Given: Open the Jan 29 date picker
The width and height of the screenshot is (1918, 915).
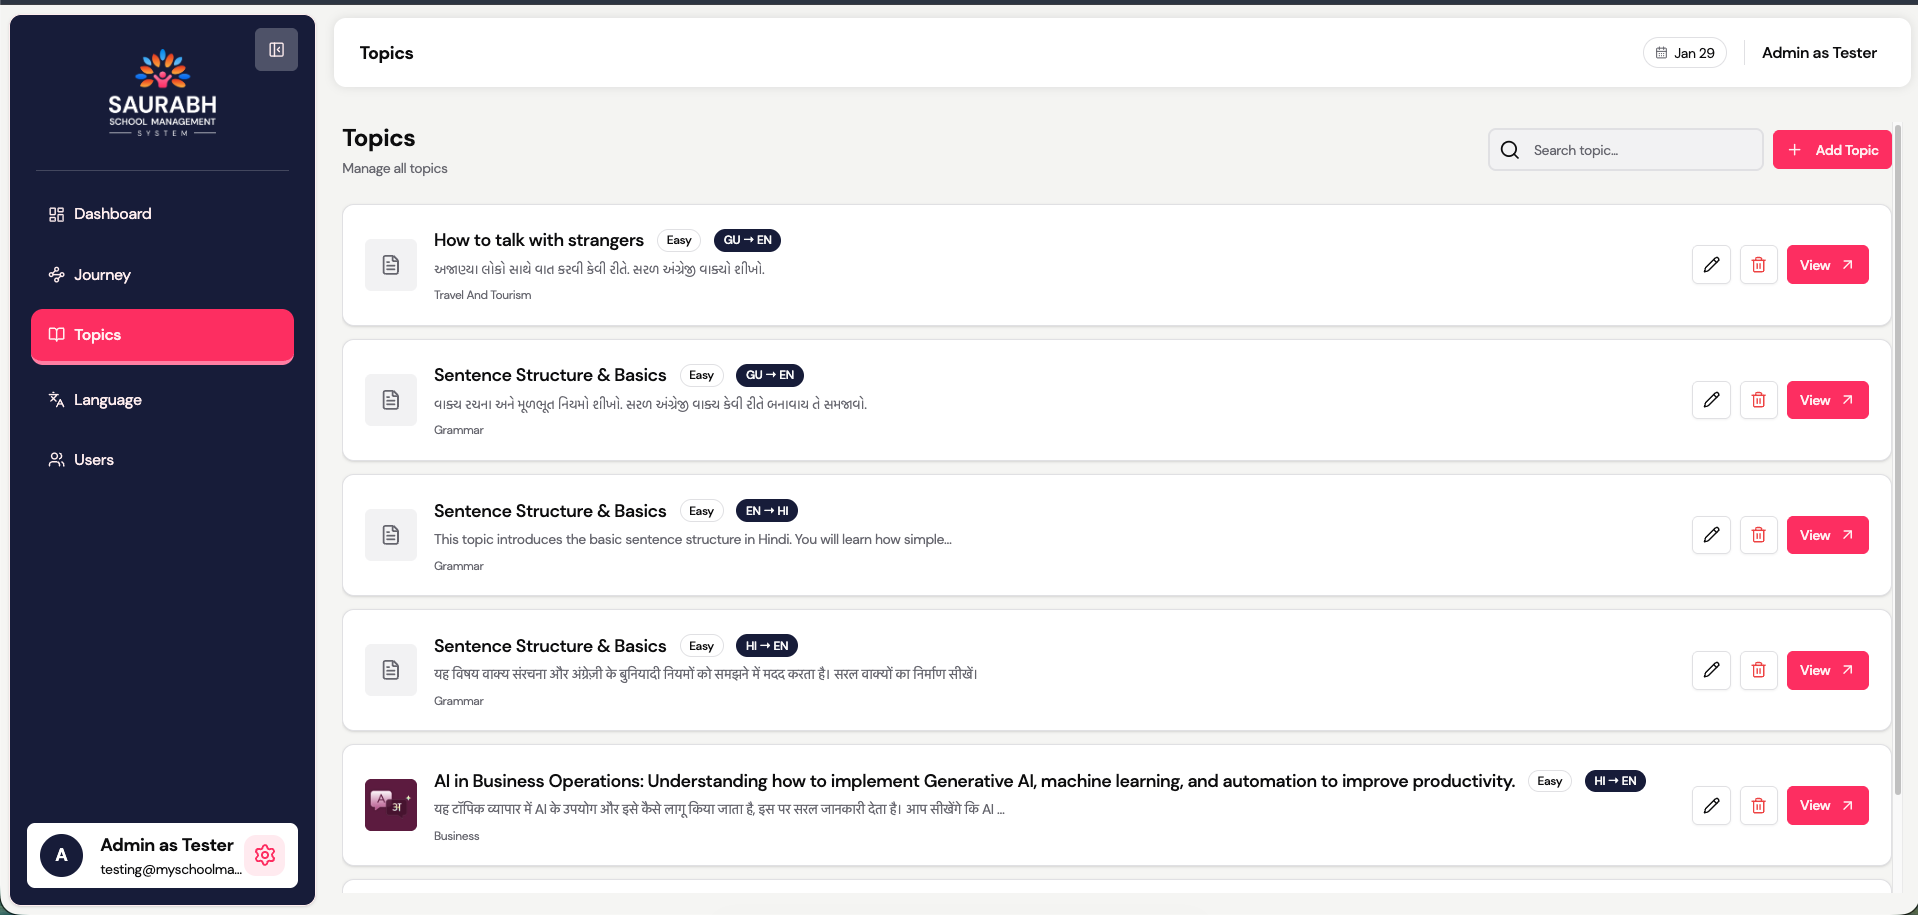Looking at the screenshot, I should coord(1685,53).
